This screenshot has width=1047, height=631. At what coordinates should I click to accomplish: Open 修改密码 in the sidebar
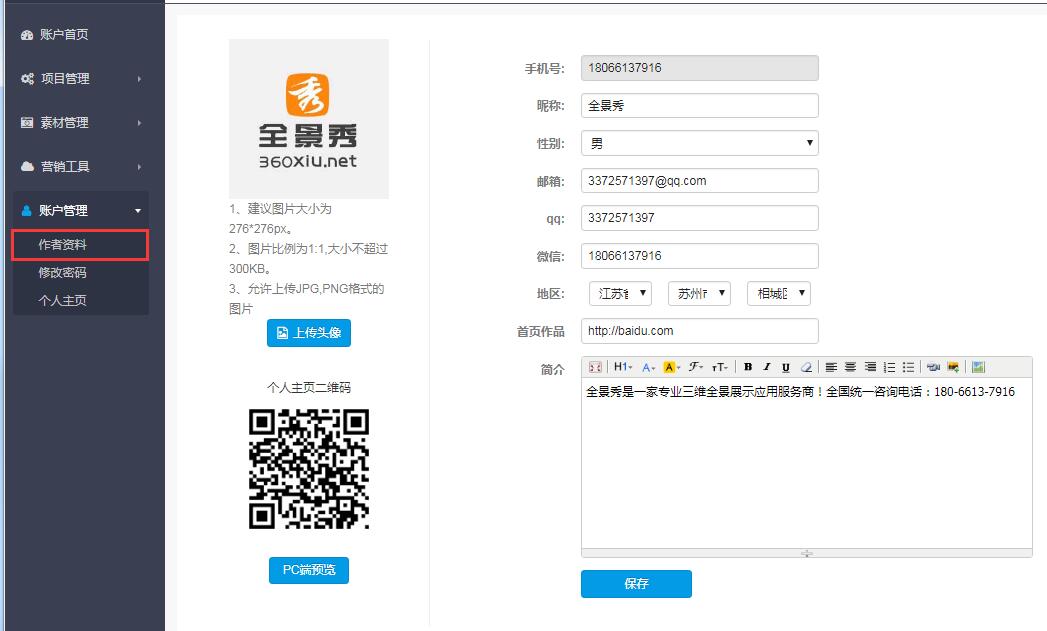click(x=63, y=272)
